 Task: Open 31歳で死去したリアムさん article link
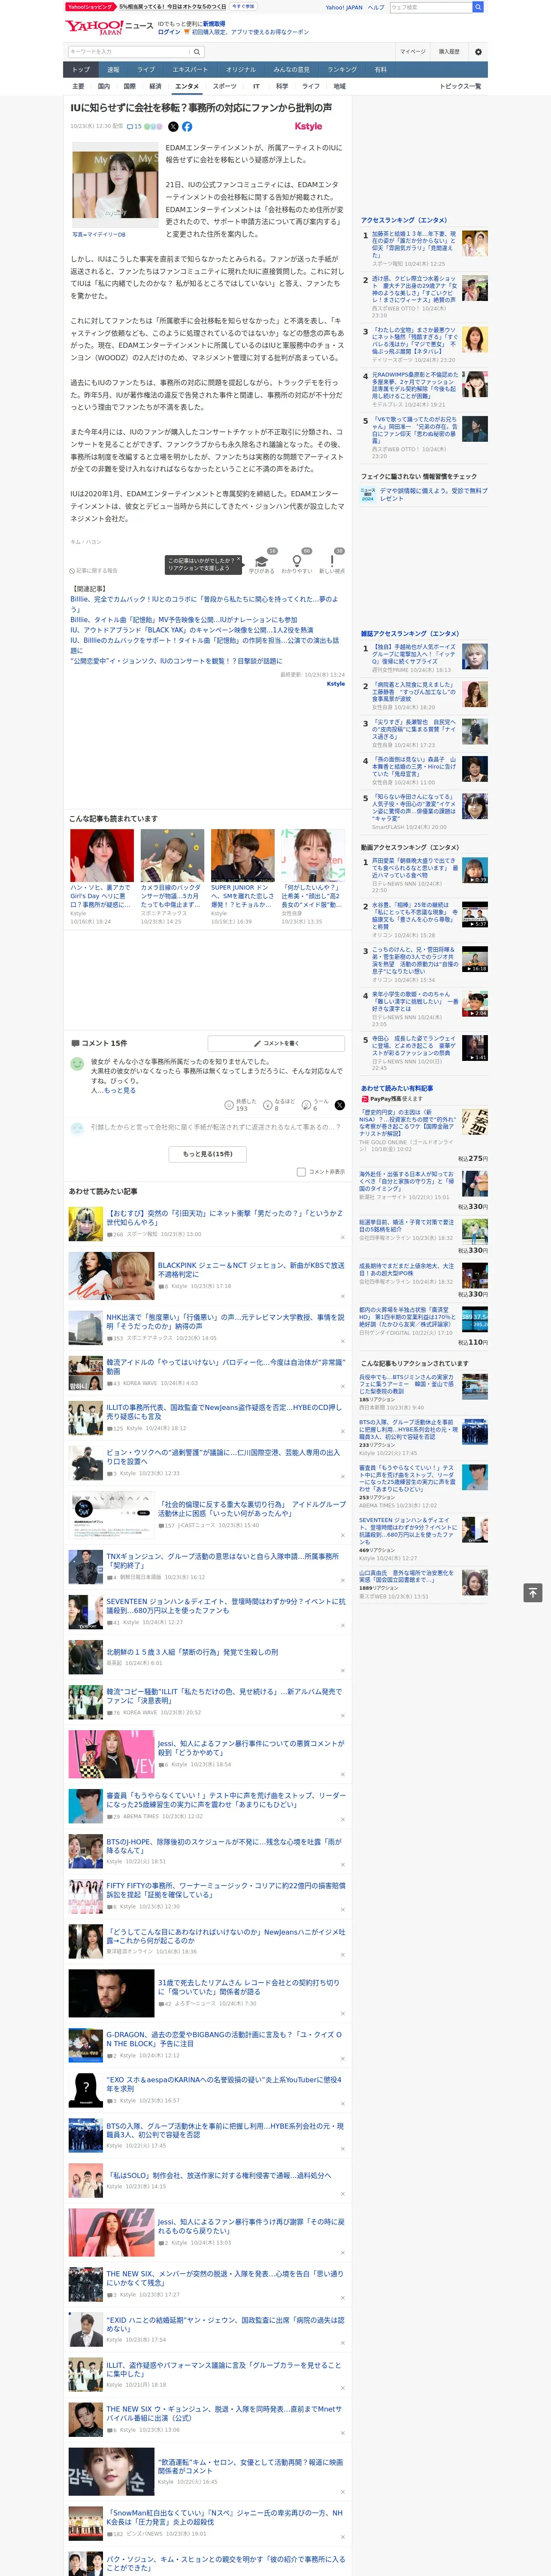tap(249, 1987)
